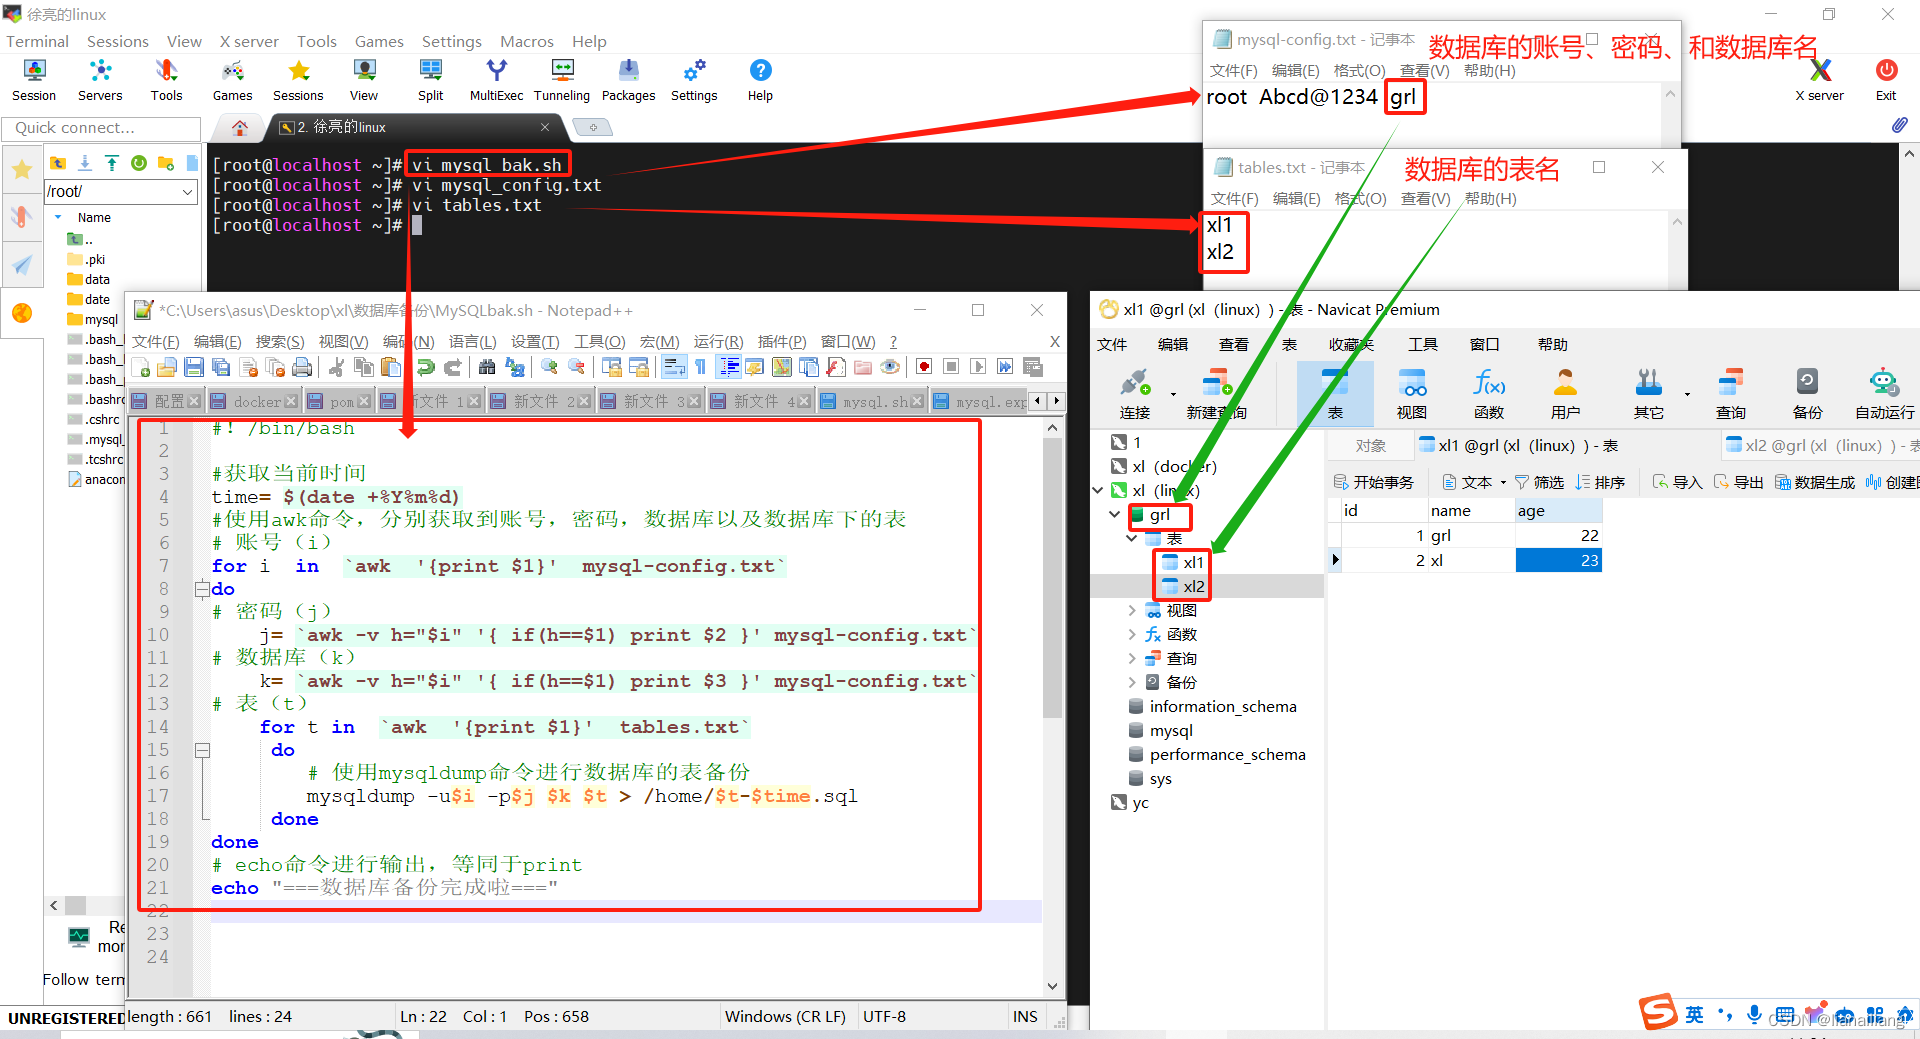Open the paper-plane Macros sidebar tab

click(x=21, y=265)
